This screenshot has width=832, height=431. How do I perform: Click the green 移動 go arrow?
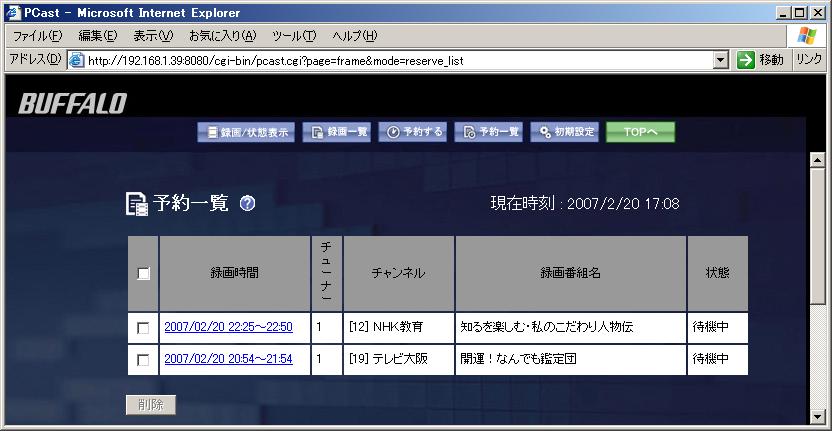point(746,60)
